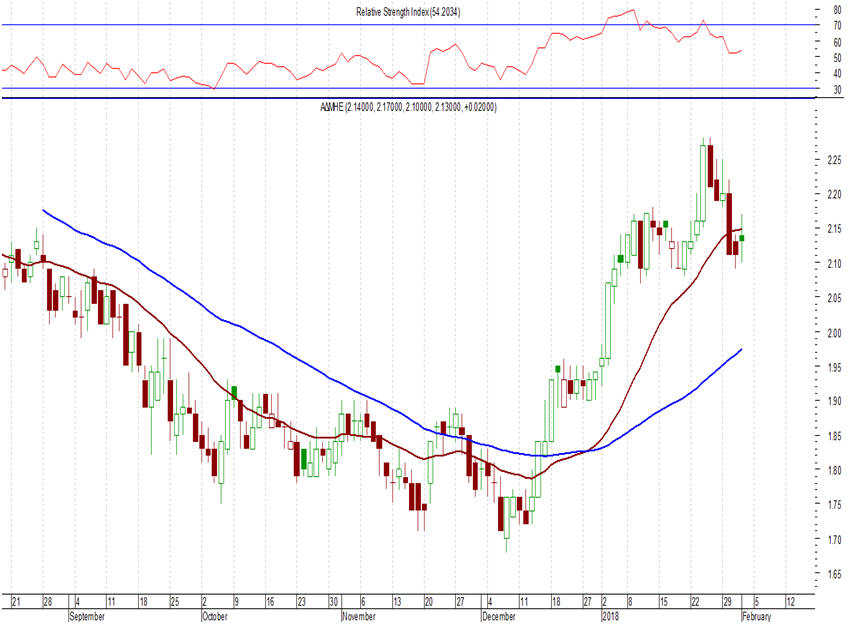Screen dimensions: 846x624
Task: Click the 1.70 price axis label
Action: 834,539
